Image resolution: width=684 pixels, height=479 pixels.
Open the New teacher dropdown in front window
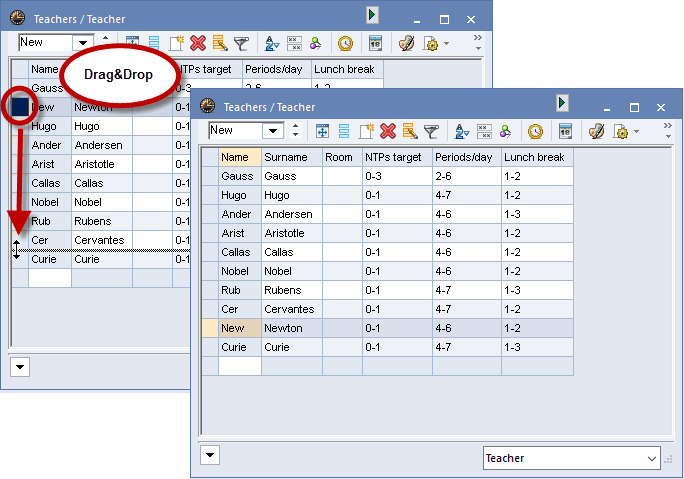(x=273, y=130)
